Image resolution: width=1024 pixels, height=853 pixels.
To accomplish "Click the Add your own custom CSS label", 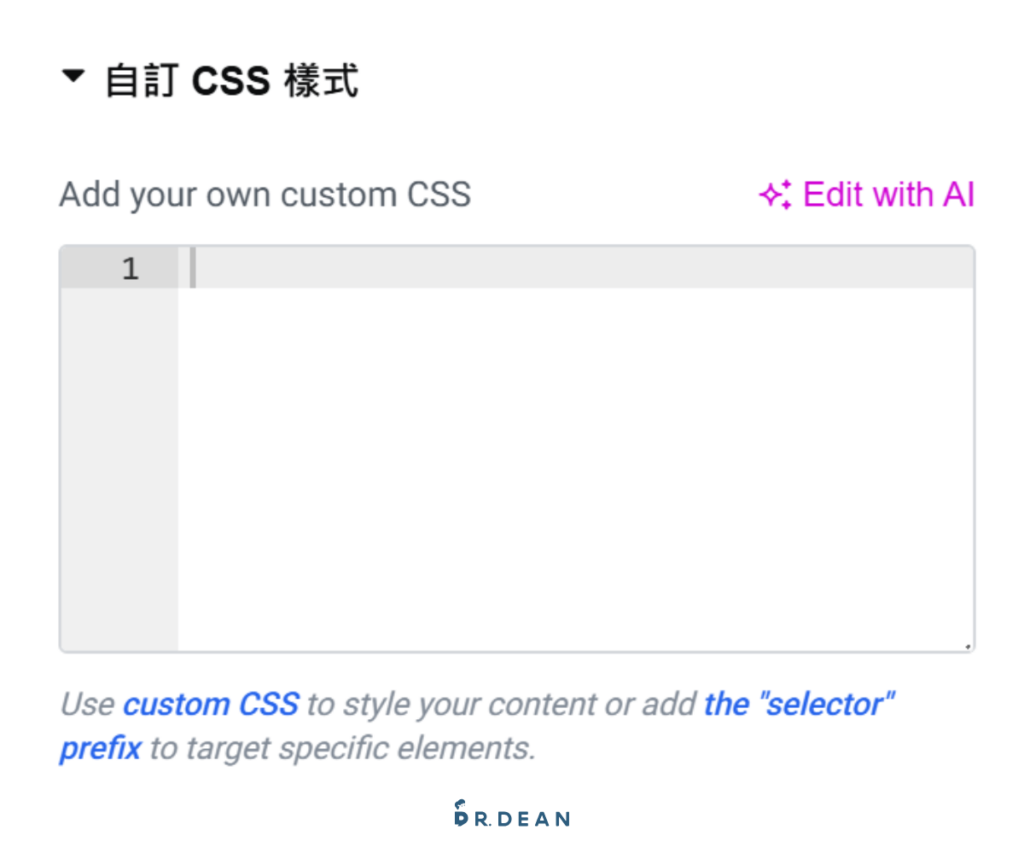I will (266, 194).
